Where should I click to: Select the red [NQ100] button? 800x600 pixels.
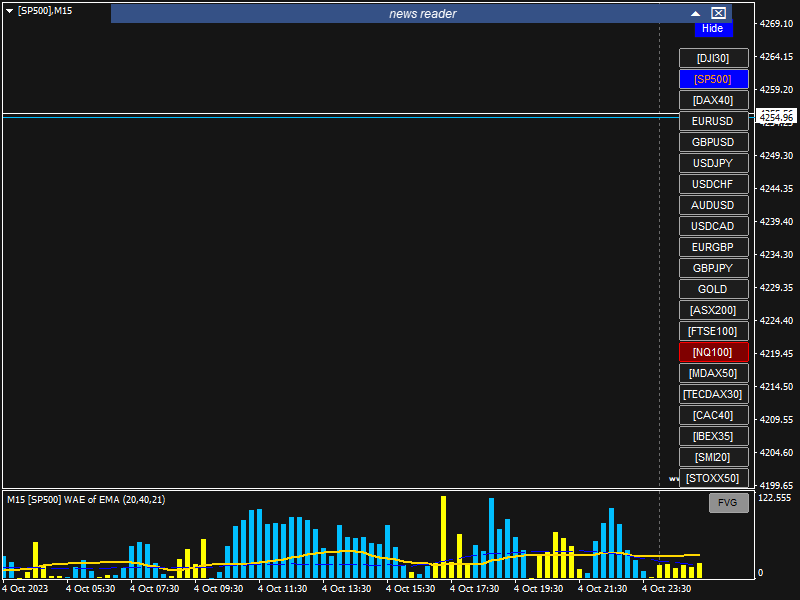pos(713,352)
